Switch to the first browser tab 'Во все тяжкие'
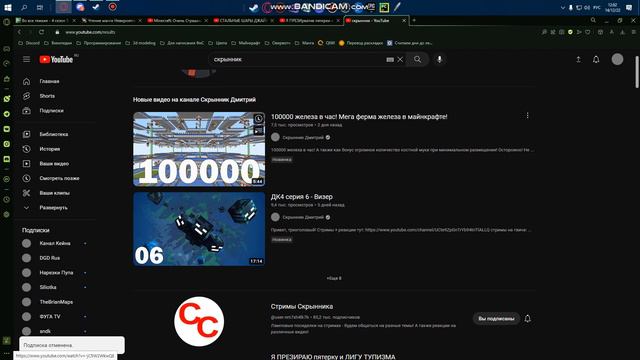Image resolution: width=640 pixels, height=360 pixels. click(x=44, y=20)
